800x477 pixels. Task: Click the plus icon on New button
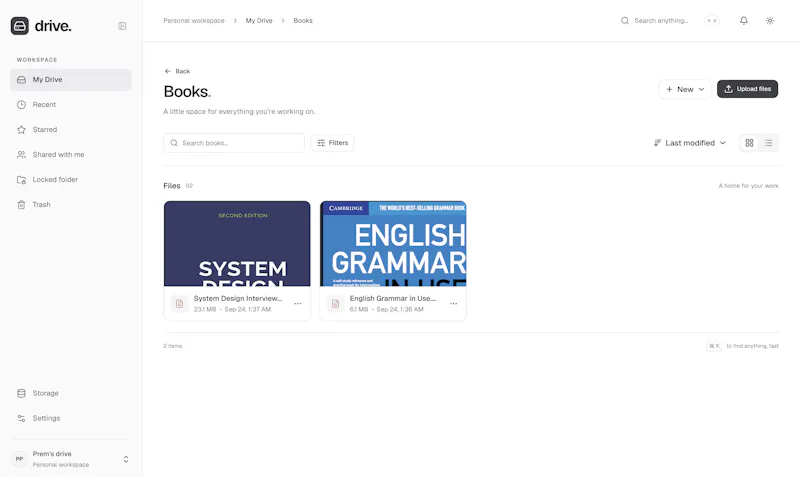[x=669, y=89]
